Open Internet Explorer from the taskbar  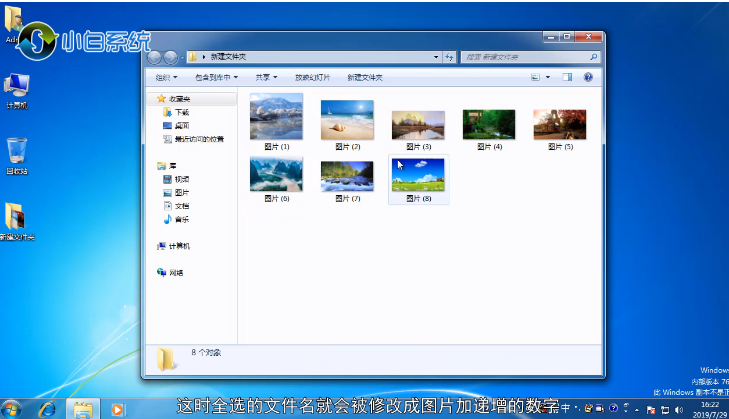[47, 408]
